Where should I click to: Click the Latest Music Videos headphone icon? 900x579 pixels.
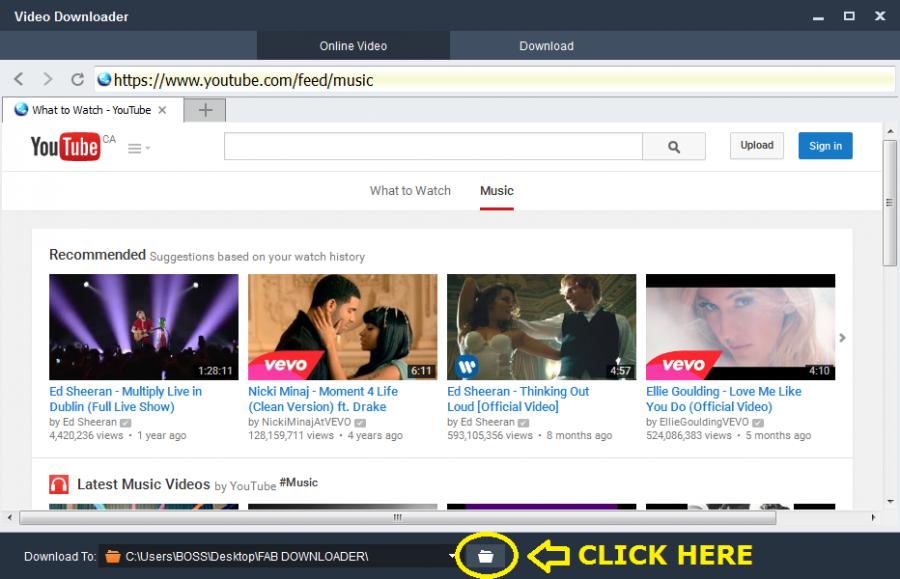coord(59,484)
